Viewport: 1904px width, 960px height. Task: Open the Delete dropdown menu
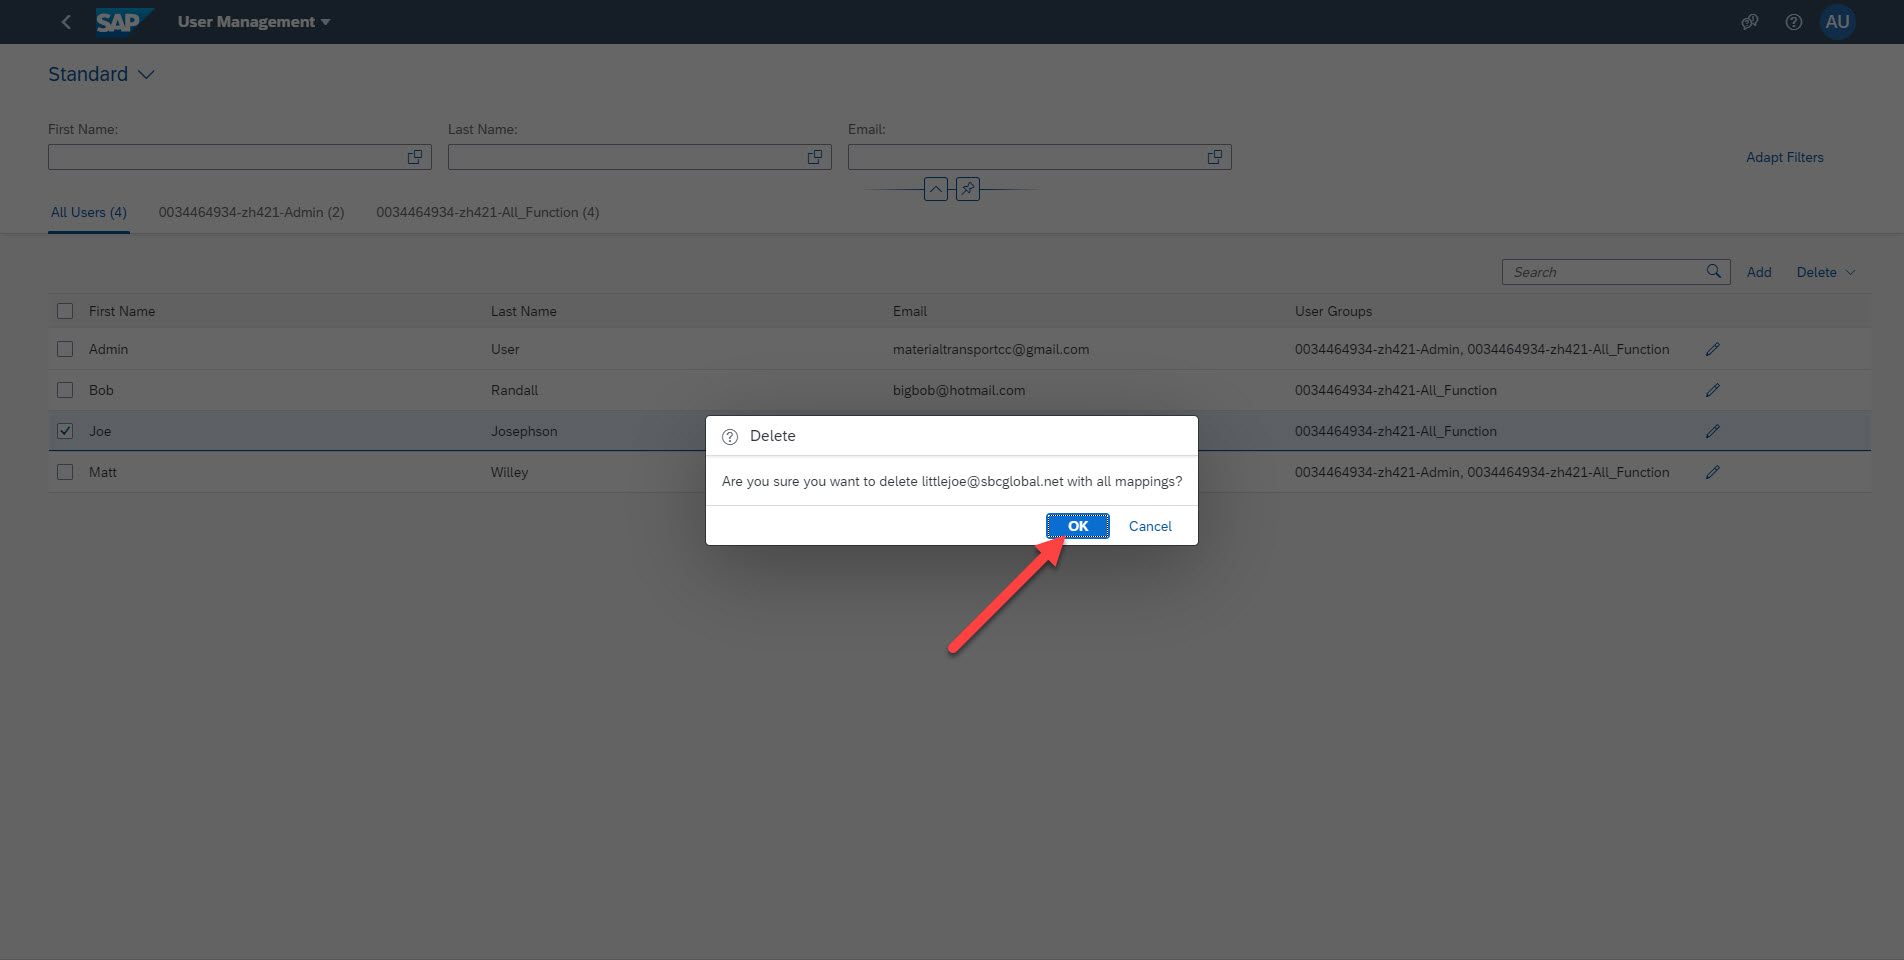tap(1825, 272)
